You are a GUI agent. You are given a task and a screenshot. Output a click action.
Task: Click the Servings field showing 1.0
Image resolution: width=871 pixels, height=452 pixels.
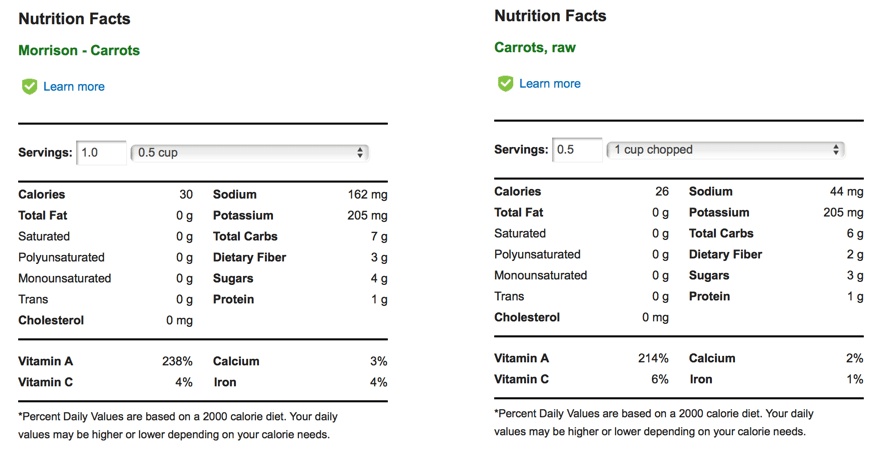point(101,153)
